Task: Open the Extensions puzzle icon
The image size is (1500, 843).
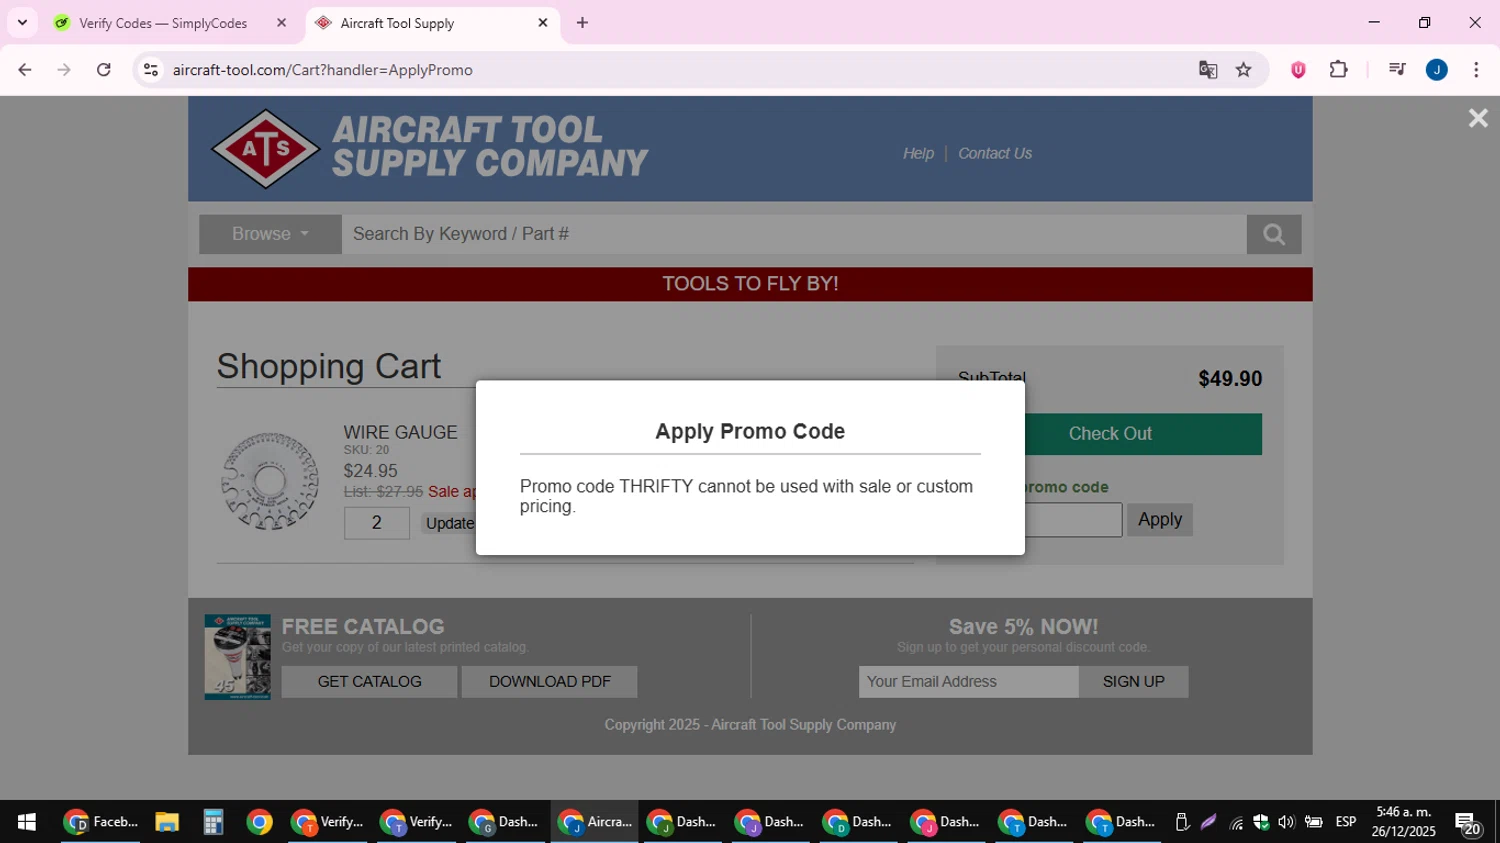Action: pyautogui.click(x=1338, y=70)
